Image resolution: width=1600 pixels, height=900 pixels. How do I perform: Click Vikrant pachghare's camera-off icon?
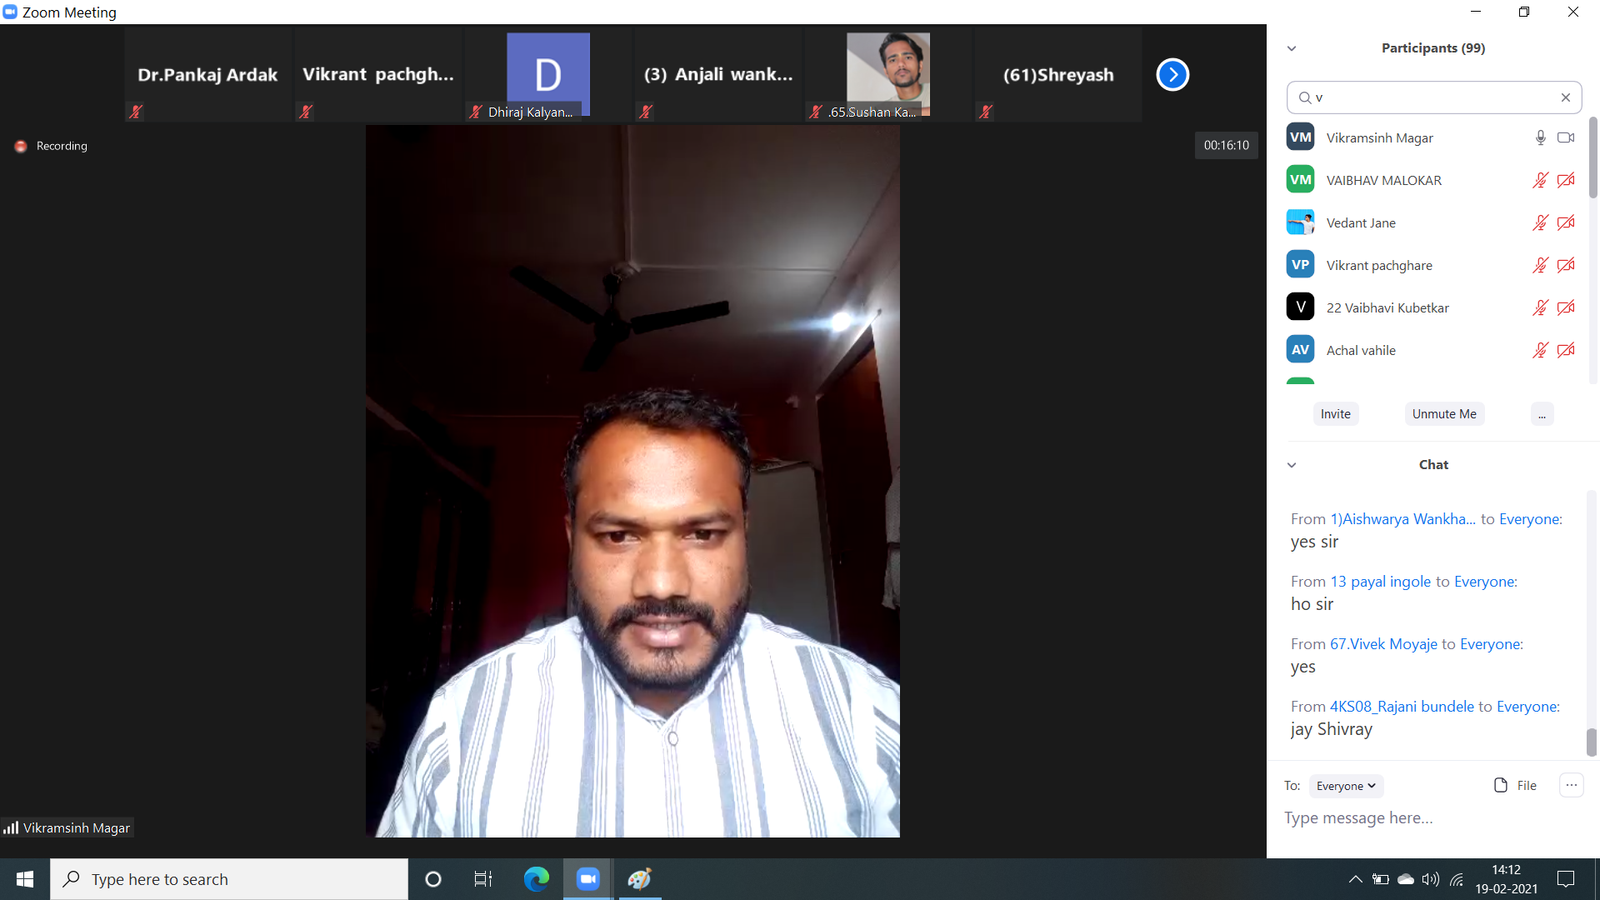pyautogui.click(x=1566, y=265)
